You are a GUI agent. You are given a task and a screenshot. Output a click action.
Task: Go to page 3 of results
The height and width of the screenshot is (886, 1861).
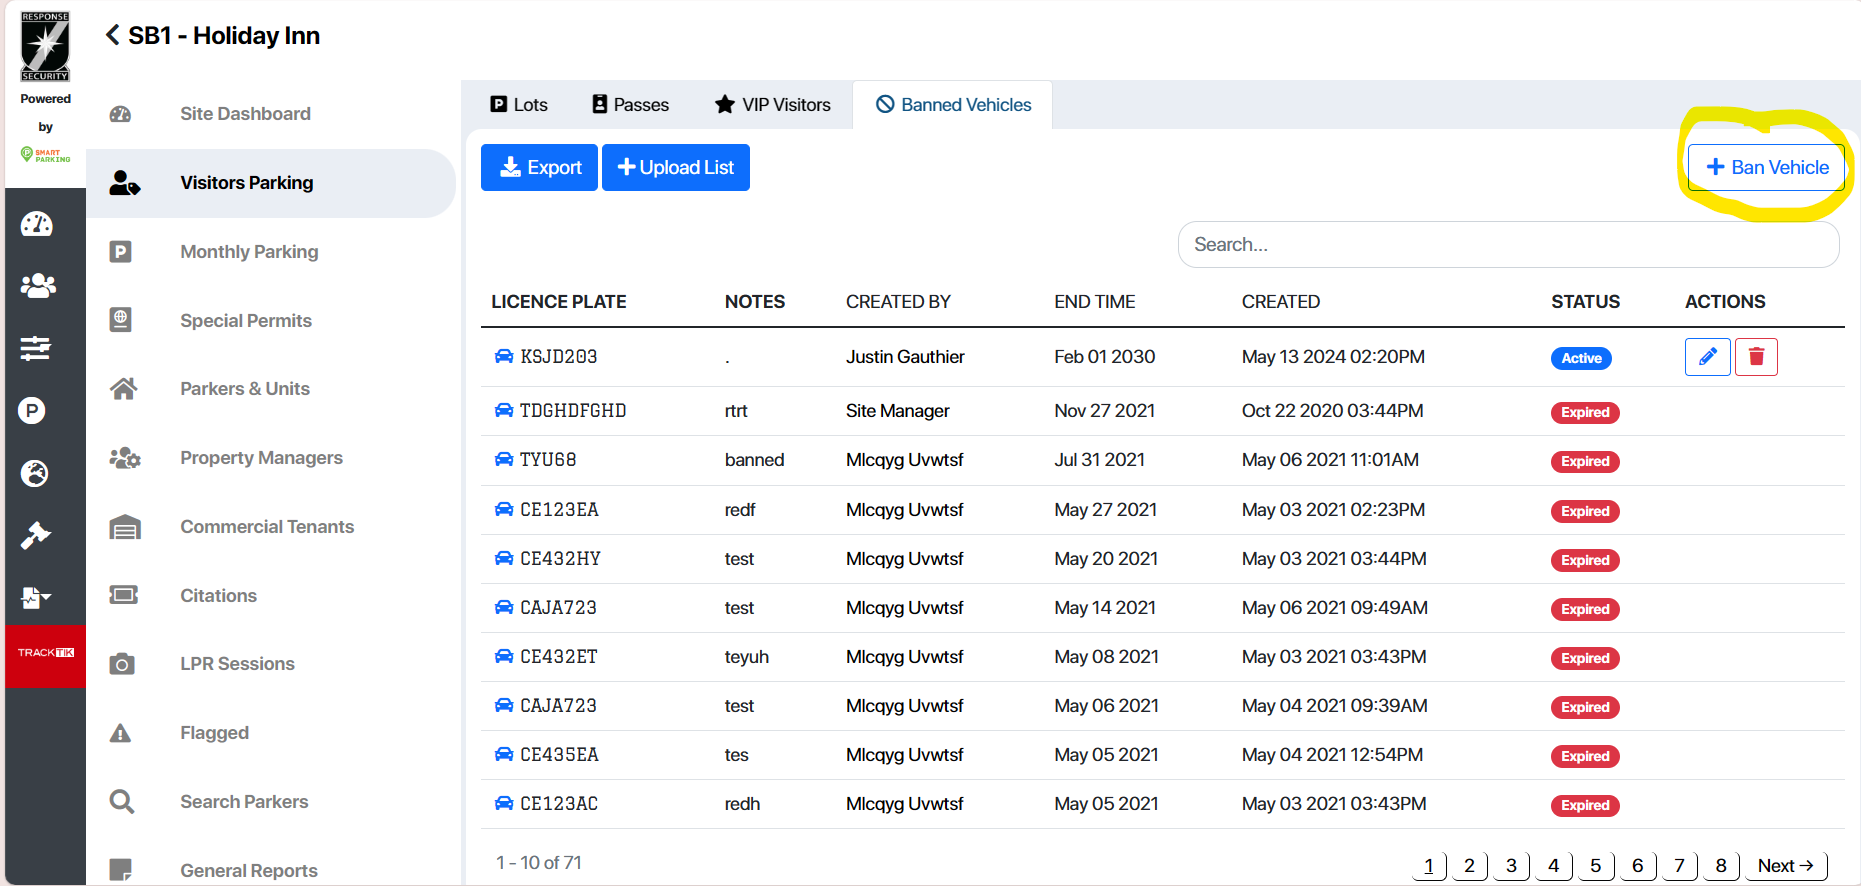(1511, 866)
